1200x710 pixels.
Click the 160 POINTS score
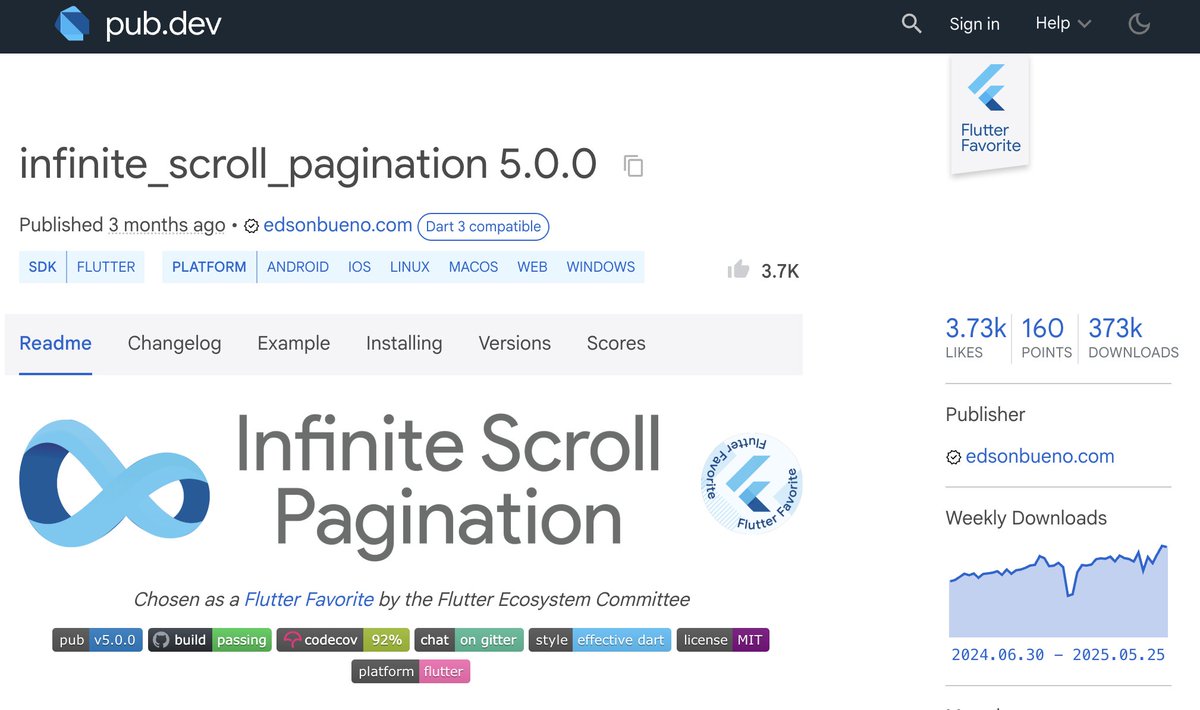pyautogui.click(x=1046, y=338)
